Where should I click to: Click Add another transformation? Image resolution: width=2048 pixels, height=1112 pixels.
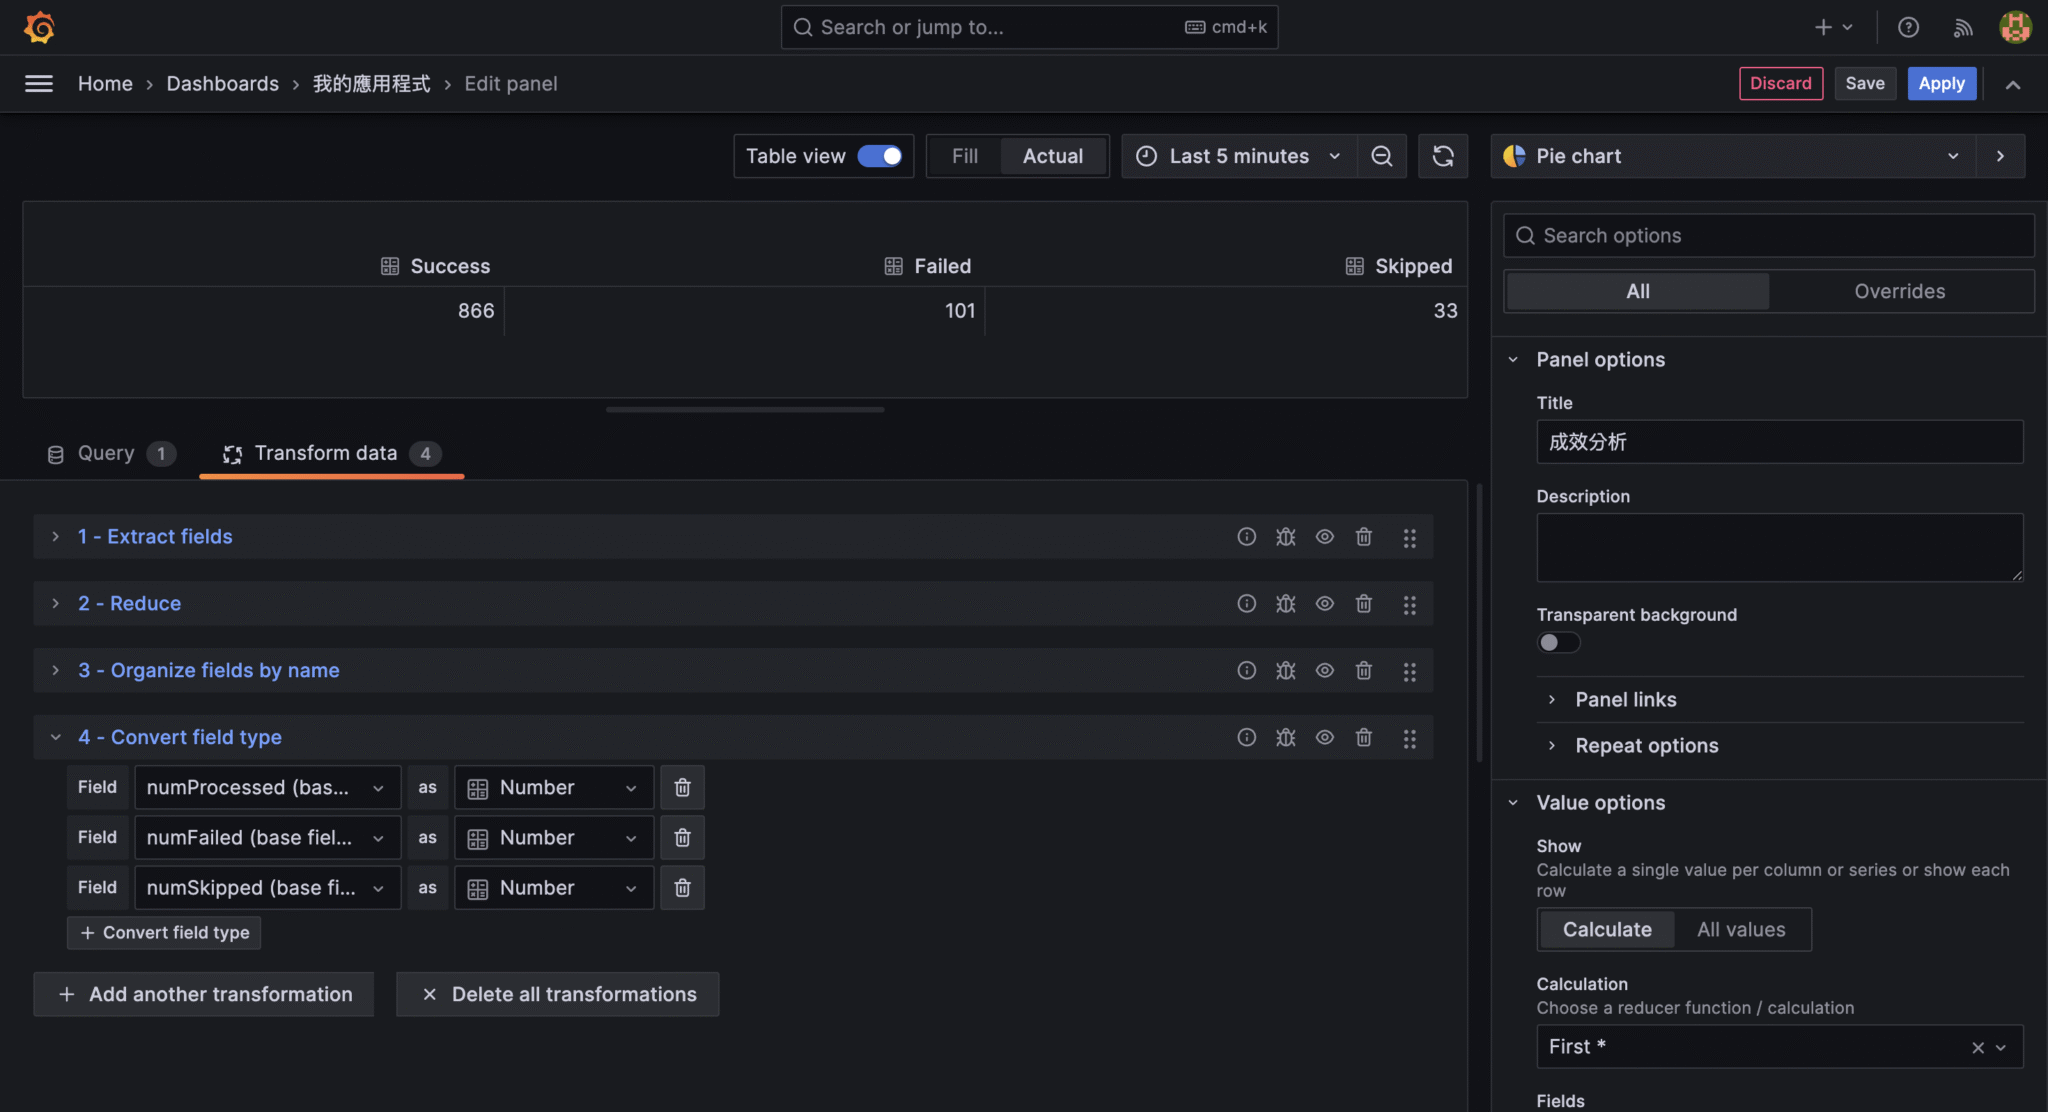(204, 994)
